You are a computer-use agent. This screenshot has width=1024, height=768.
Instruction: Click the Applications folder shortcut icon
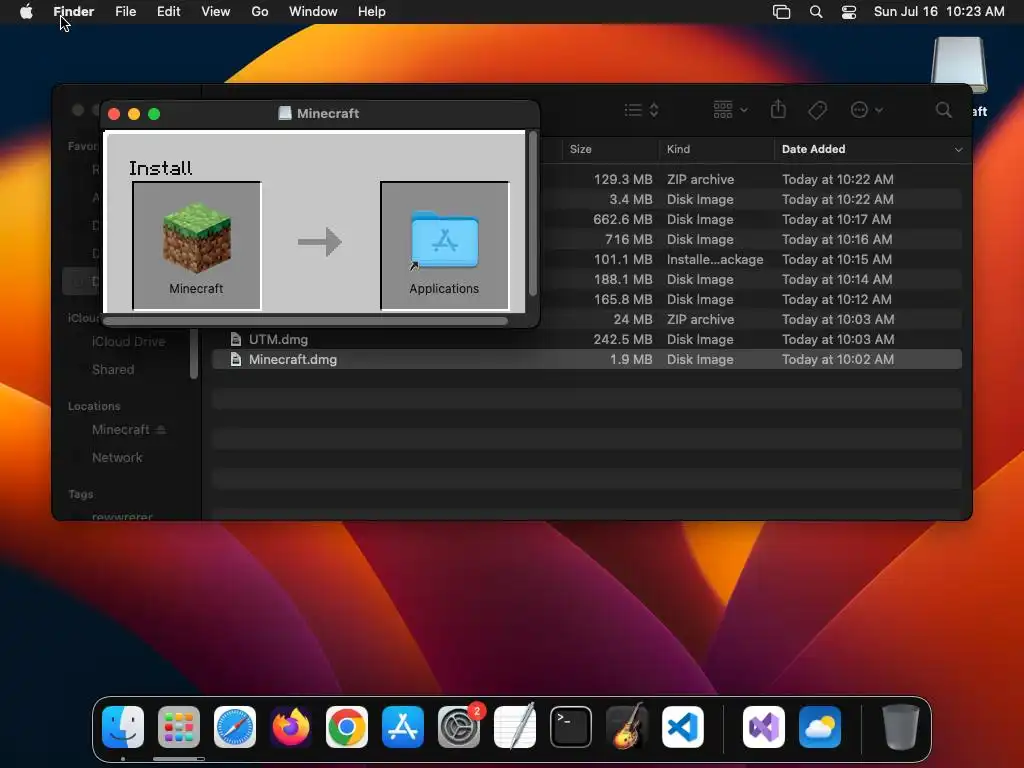(x=445, y=240)
